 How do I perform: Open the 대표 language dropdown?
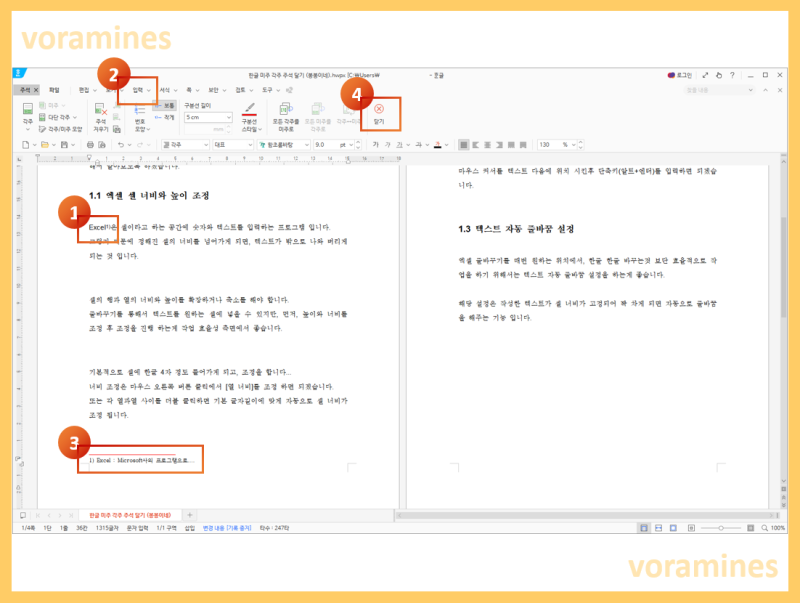(x=233, y=145)
